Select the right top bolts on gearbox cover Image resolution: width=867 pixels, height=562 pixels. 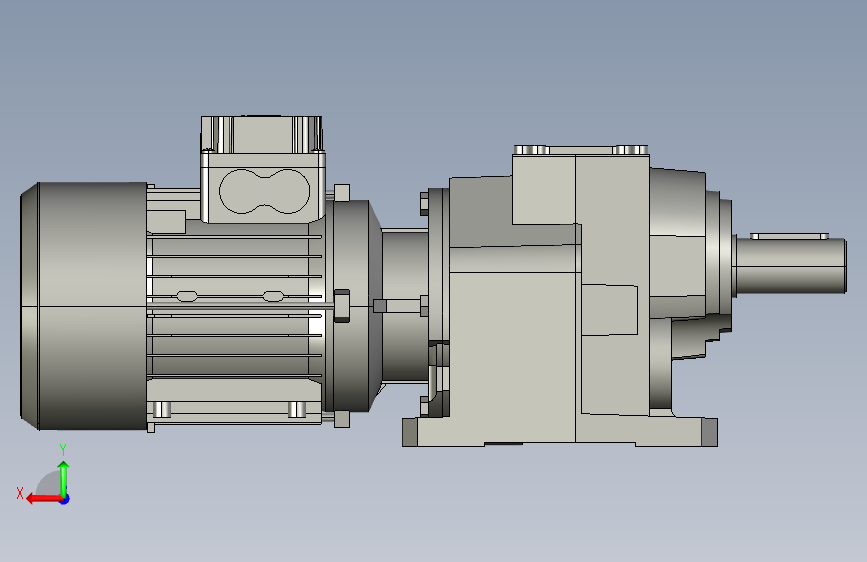click(630, 150)
